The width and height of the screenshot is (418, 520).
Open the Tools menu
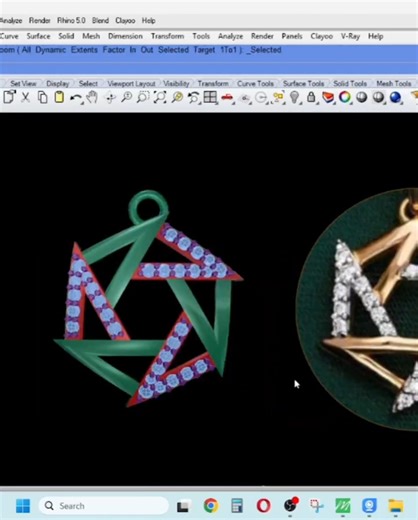(x=201, y=36)
